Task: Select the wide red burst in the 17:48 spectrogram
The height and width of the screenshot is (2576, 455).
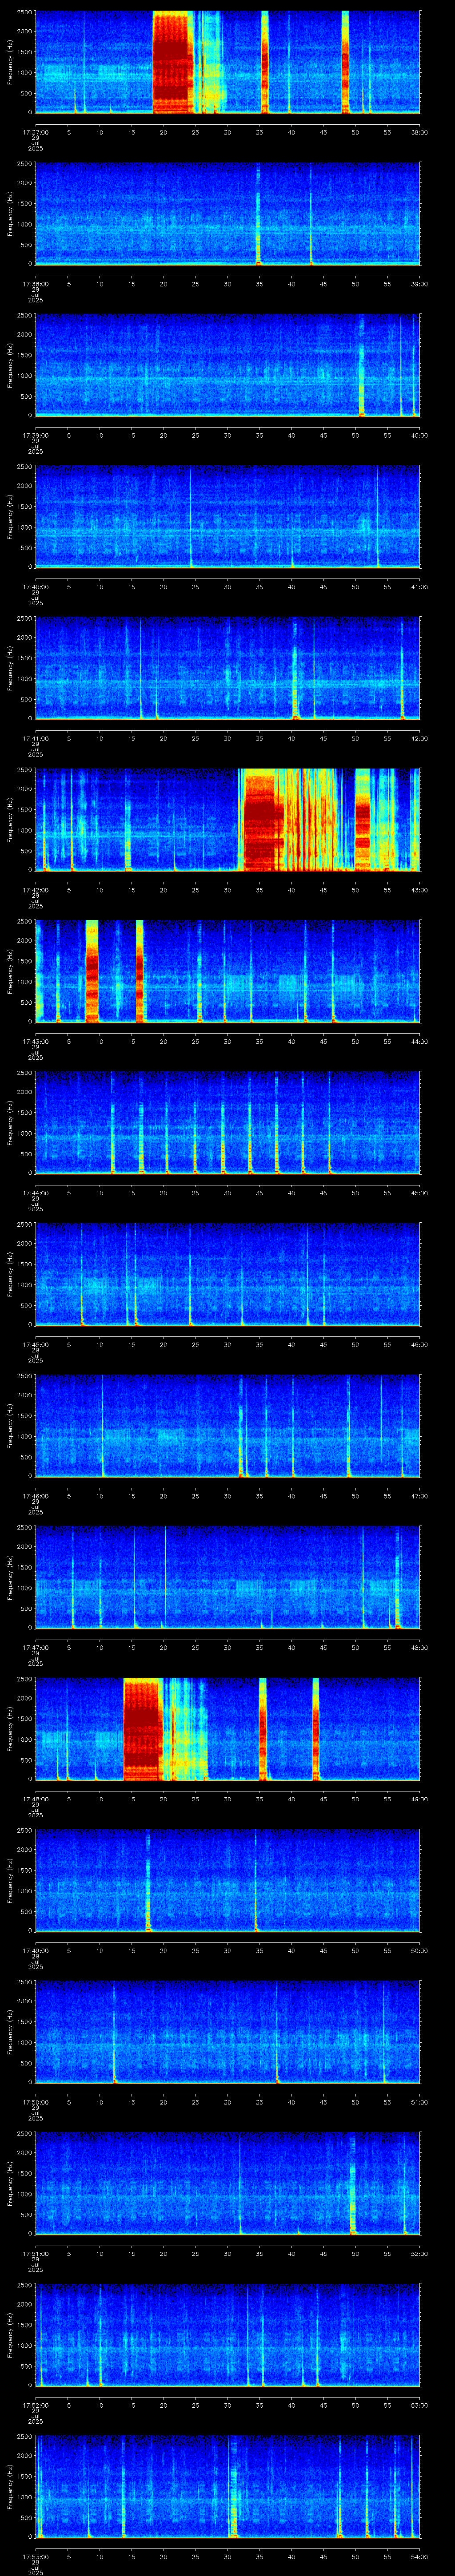Action: [x=142, y=1729]
